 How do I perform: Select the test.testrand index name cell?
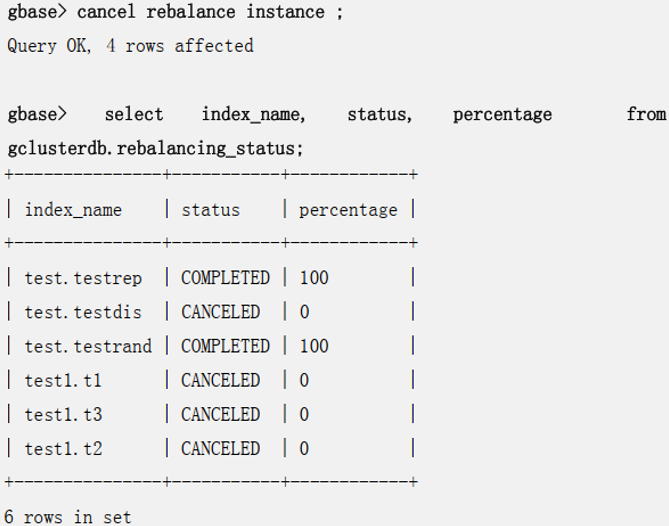pos(88,346)
